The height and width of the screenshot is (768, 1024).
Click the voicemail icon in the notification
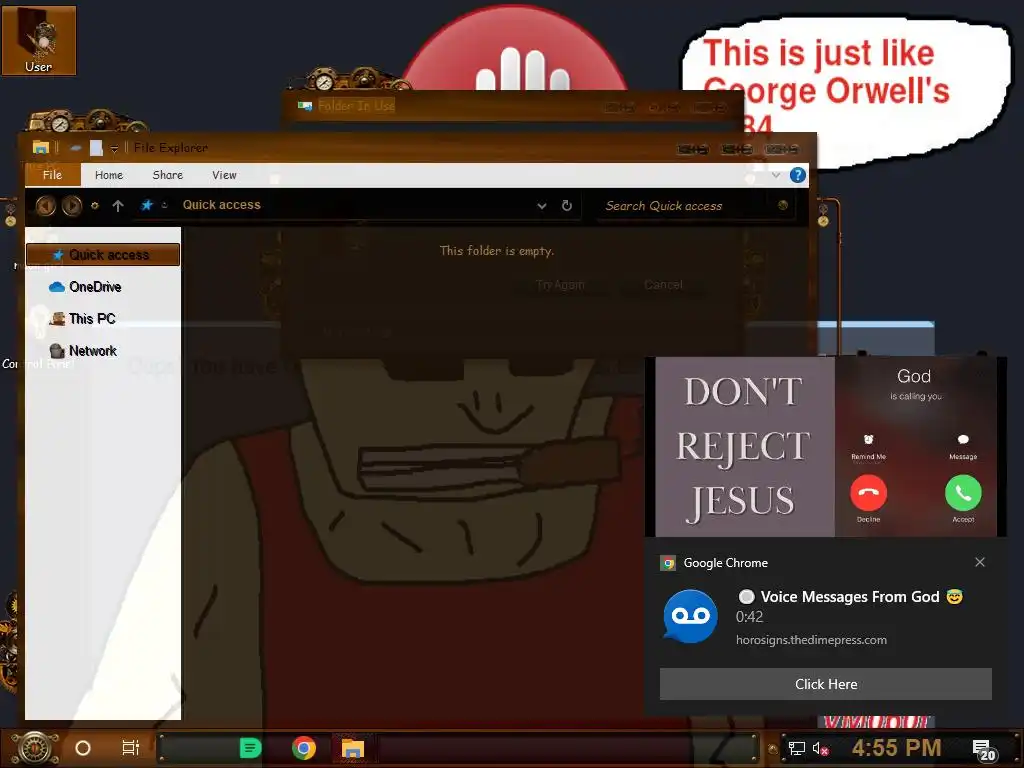(690, 616)
